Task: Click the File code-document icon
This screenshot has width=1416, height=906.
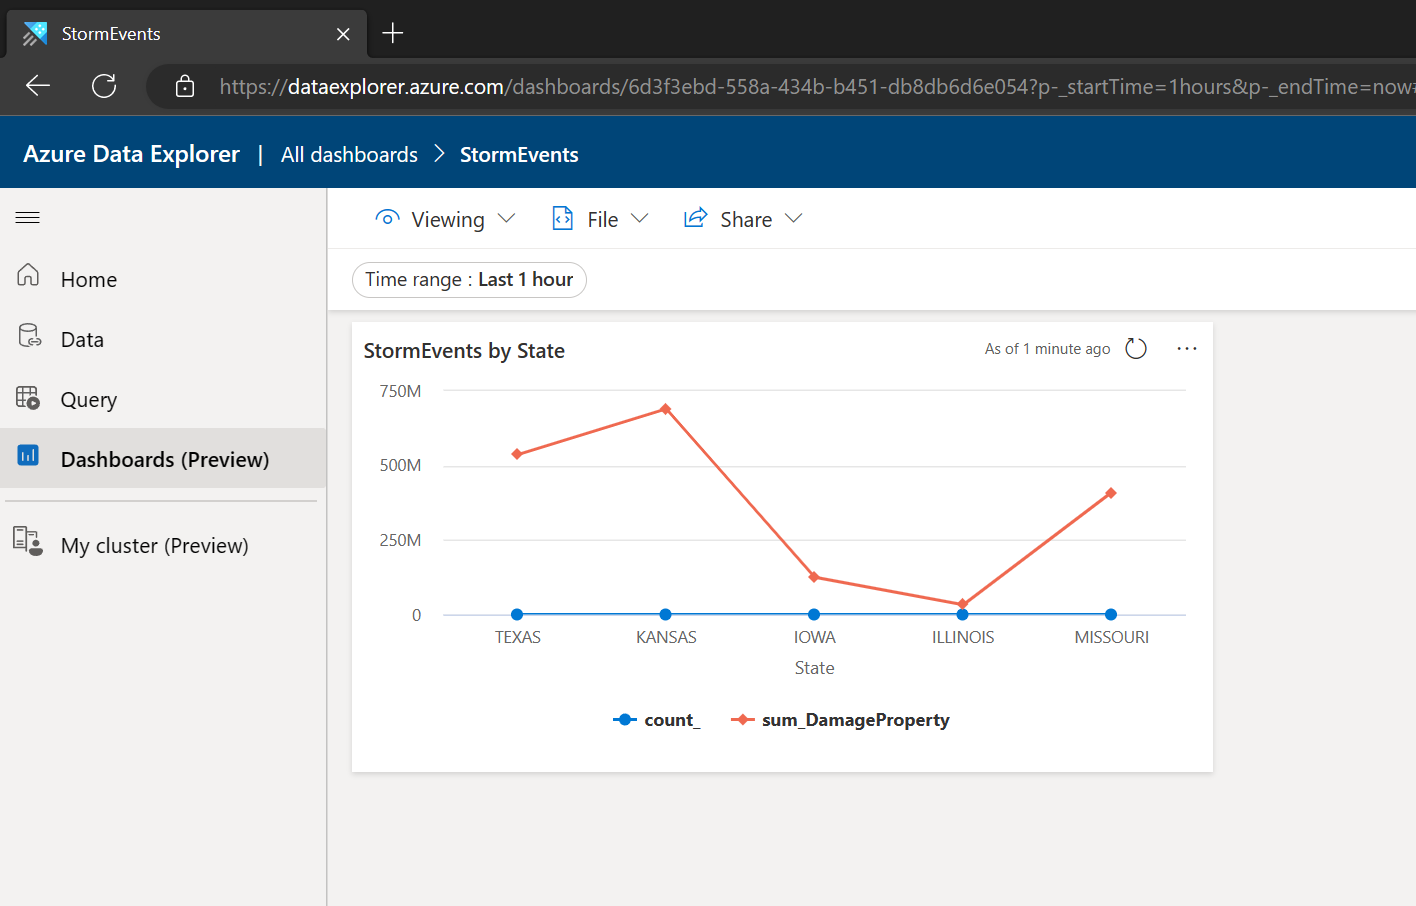Action: [x=563, y=218]
